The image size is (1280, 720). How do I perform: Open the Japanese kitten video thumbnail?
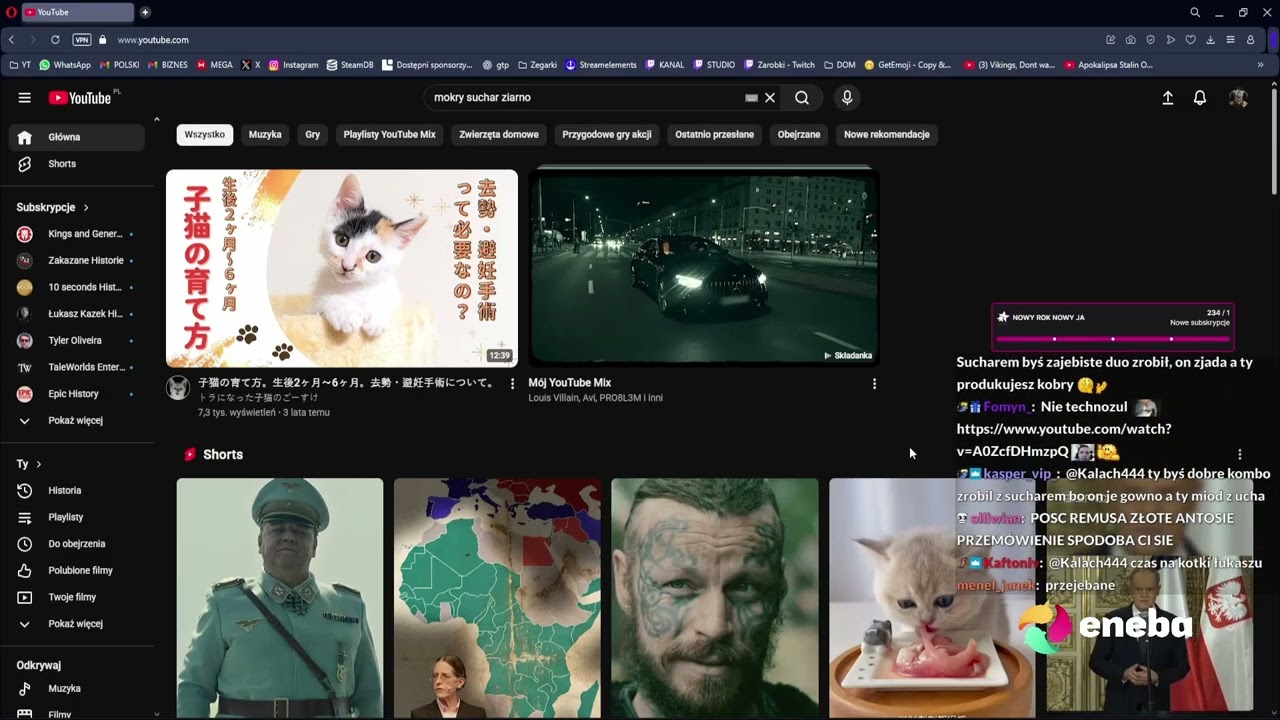tap(342, 268)
